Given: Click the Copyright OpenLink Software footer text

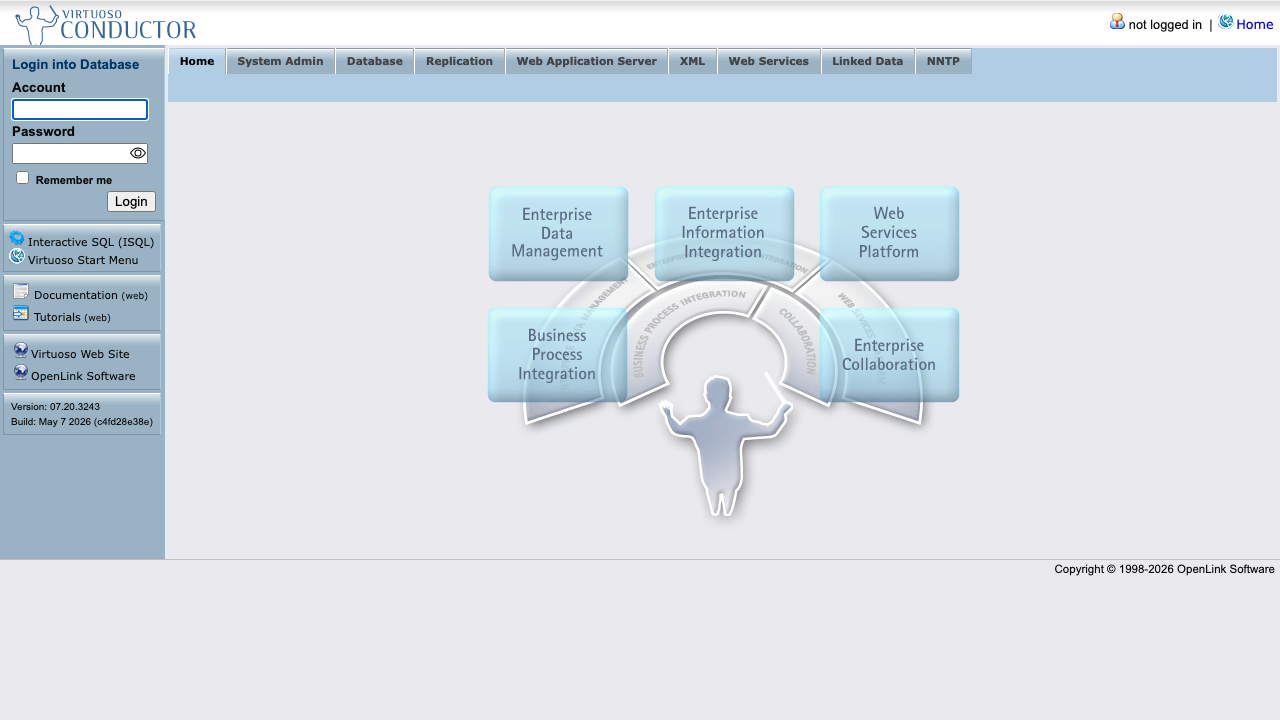Looking at the screenshot, I should tap(1164, 569).
